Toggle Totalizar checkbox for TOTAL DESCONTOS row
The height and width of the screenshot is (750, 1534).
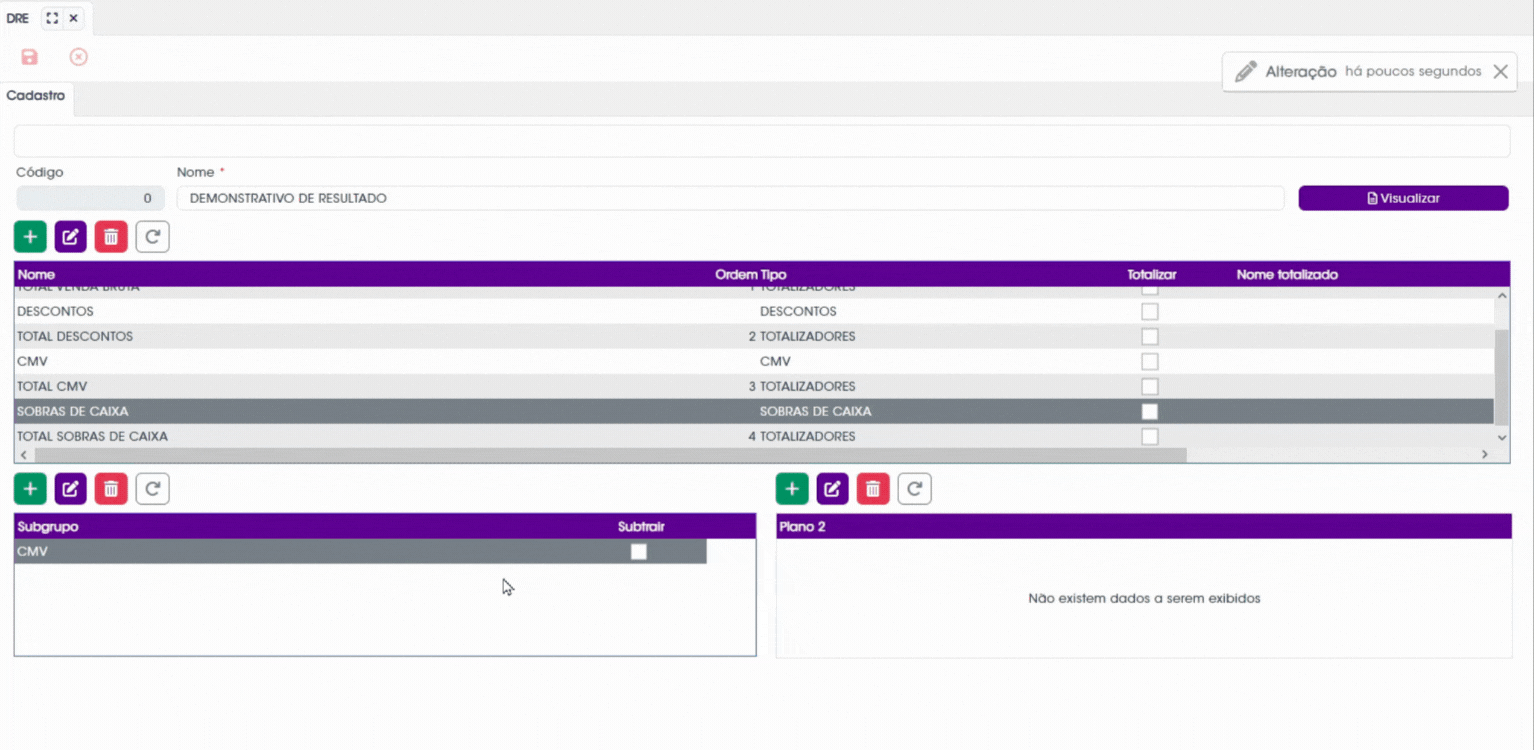(1150, 336)
